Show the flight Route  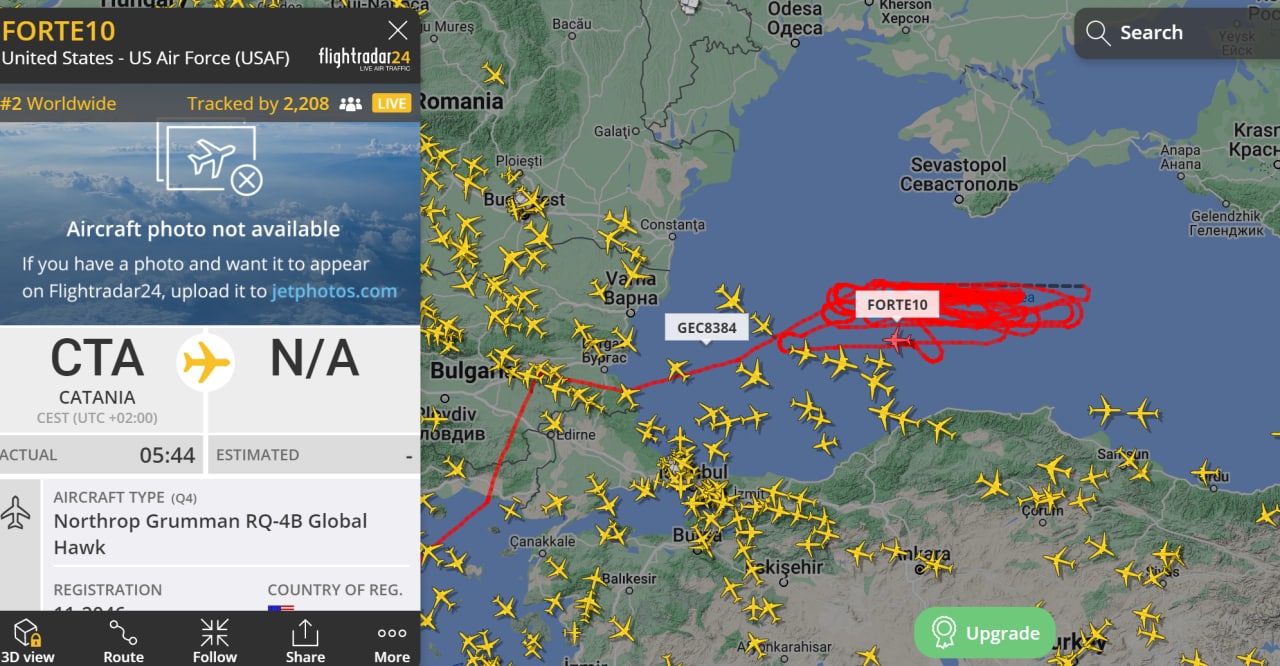tap(123, 640)
